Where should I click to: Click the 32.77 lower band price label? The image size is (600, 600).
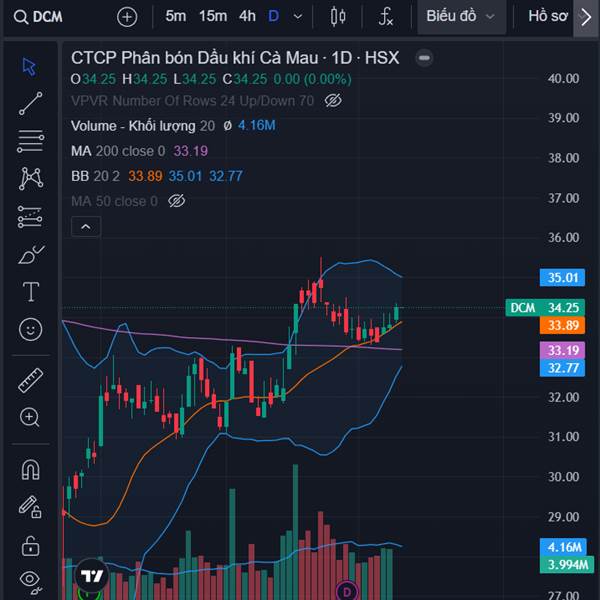tap(562, 368)
